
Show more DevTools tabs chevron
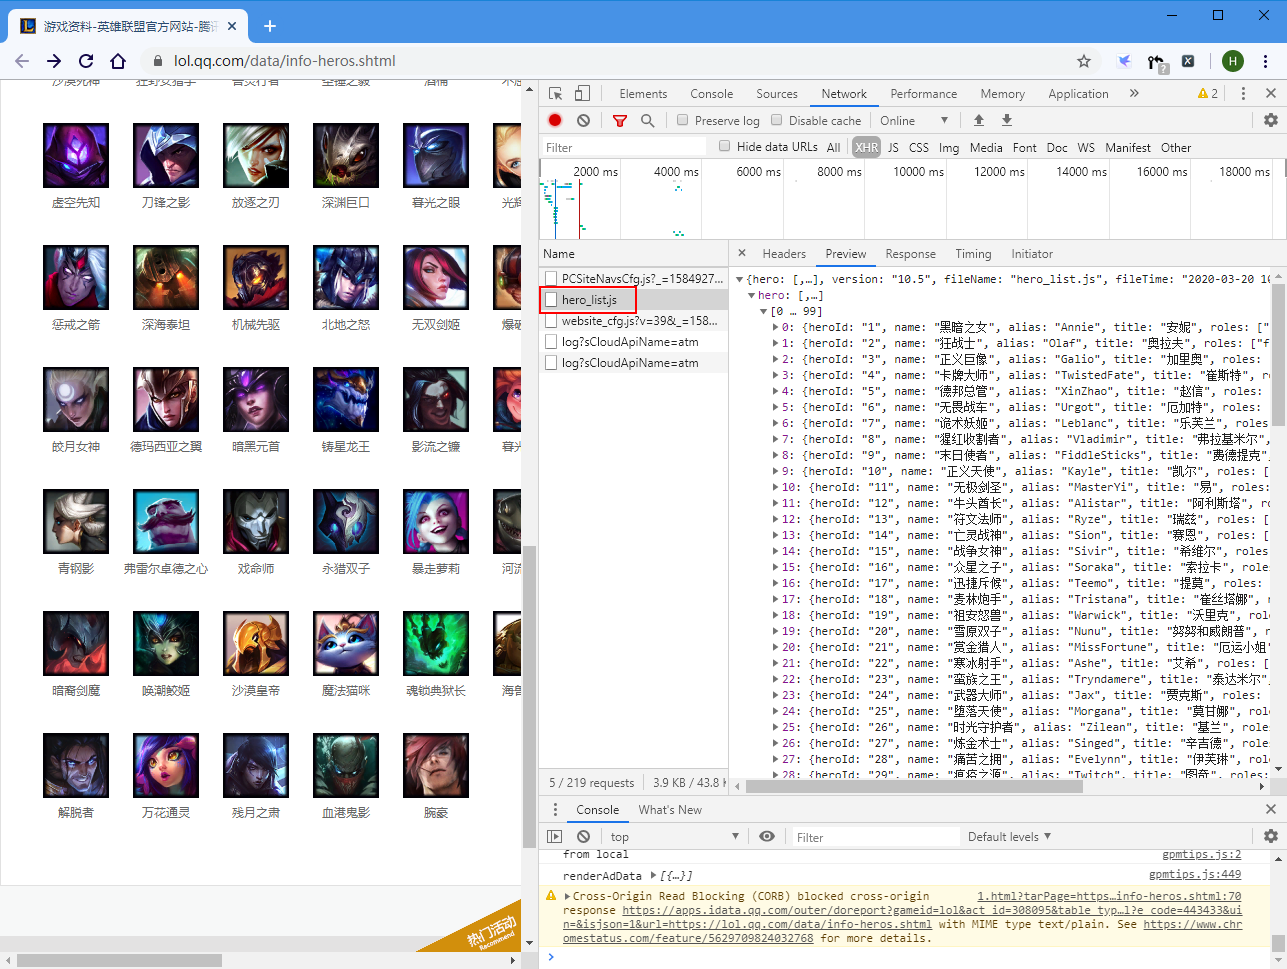1134,93
